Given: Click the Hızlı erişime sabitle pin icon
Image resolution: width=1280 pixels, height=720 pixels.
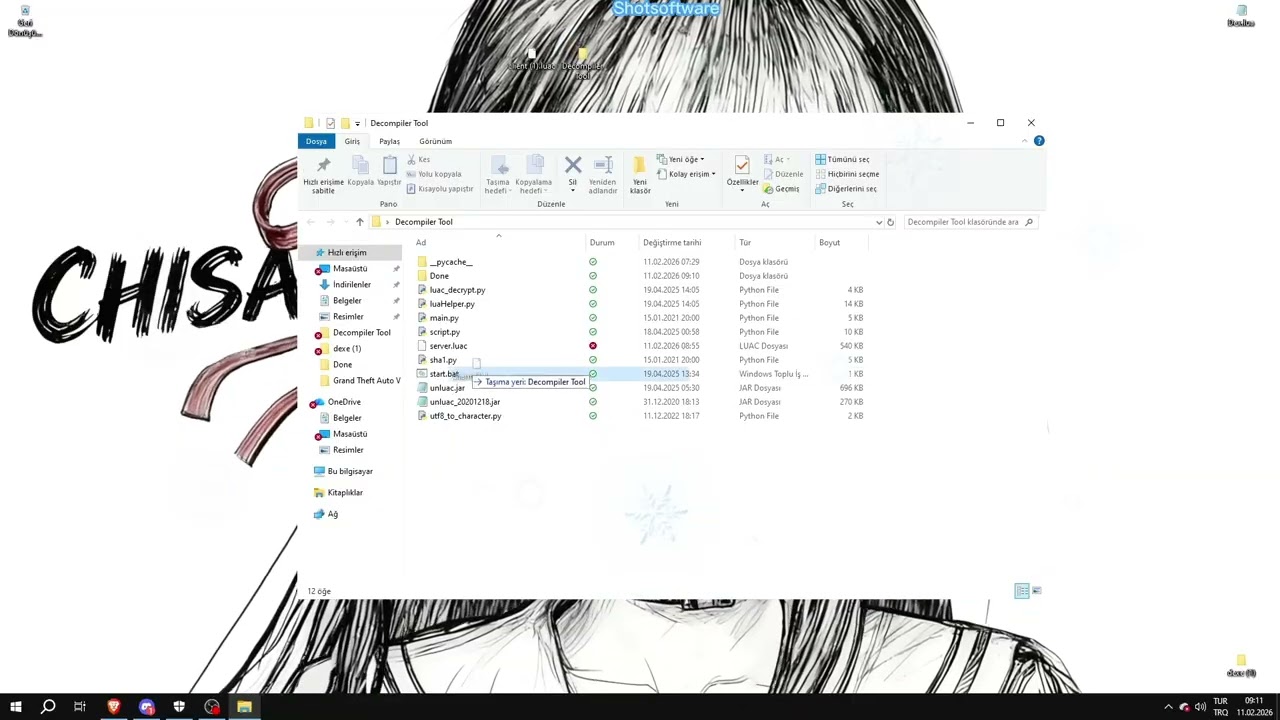Looking at the screenshot, I should coord(323,165).
